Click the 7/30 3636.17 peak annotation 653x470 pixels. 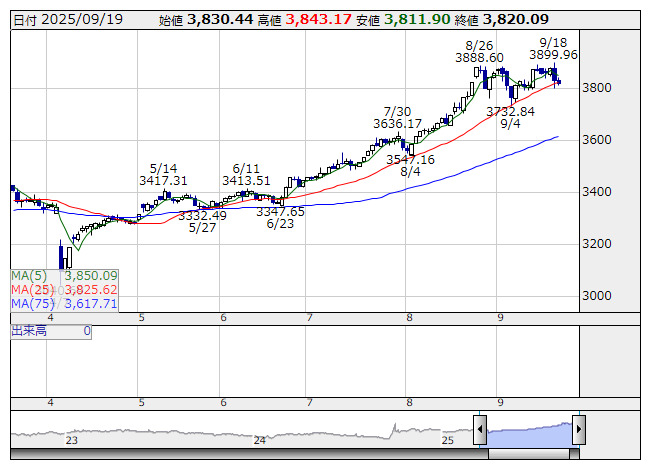[x=397, y=118]
